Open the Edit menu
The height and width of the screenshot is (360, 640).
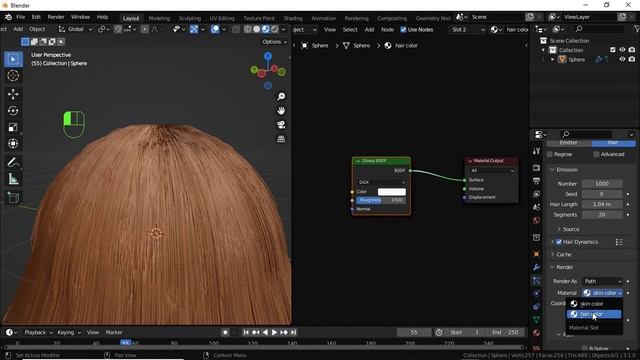[36, 17]
